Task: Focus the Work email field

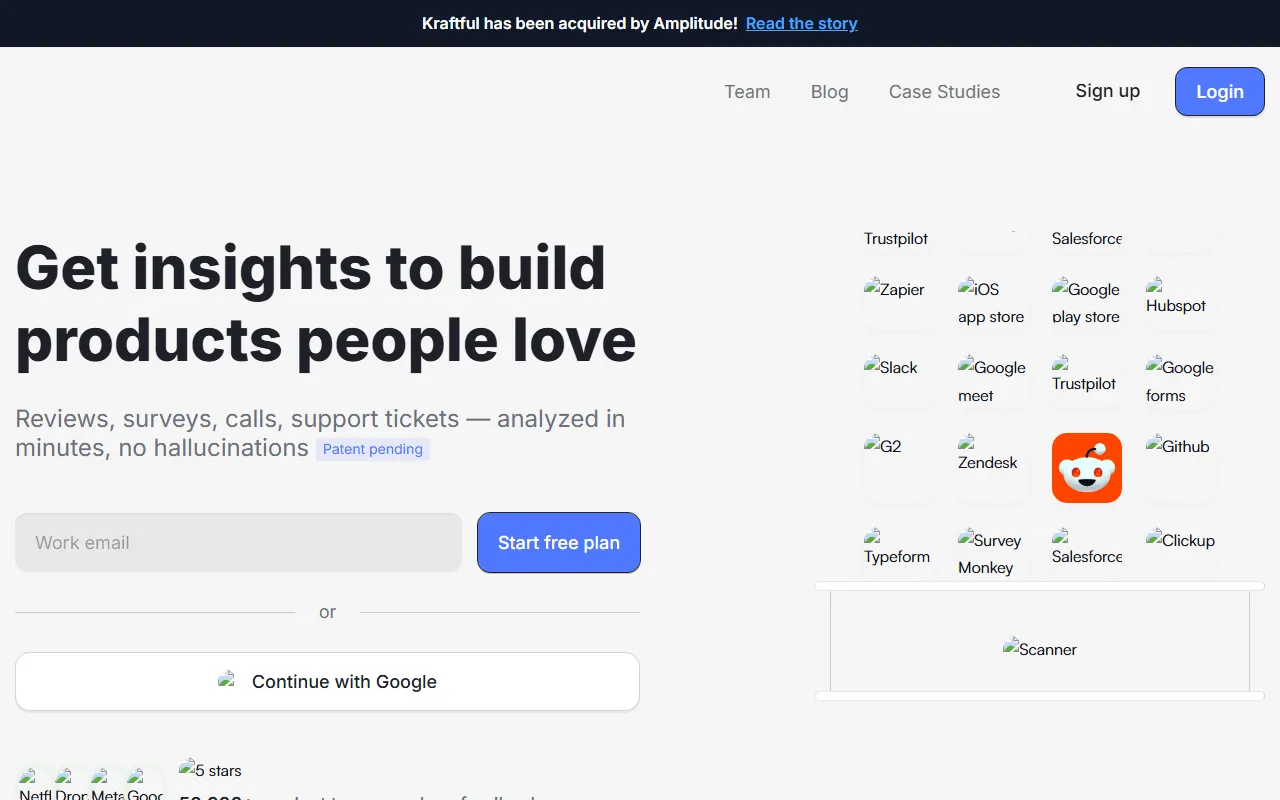Action: point(238,543)
